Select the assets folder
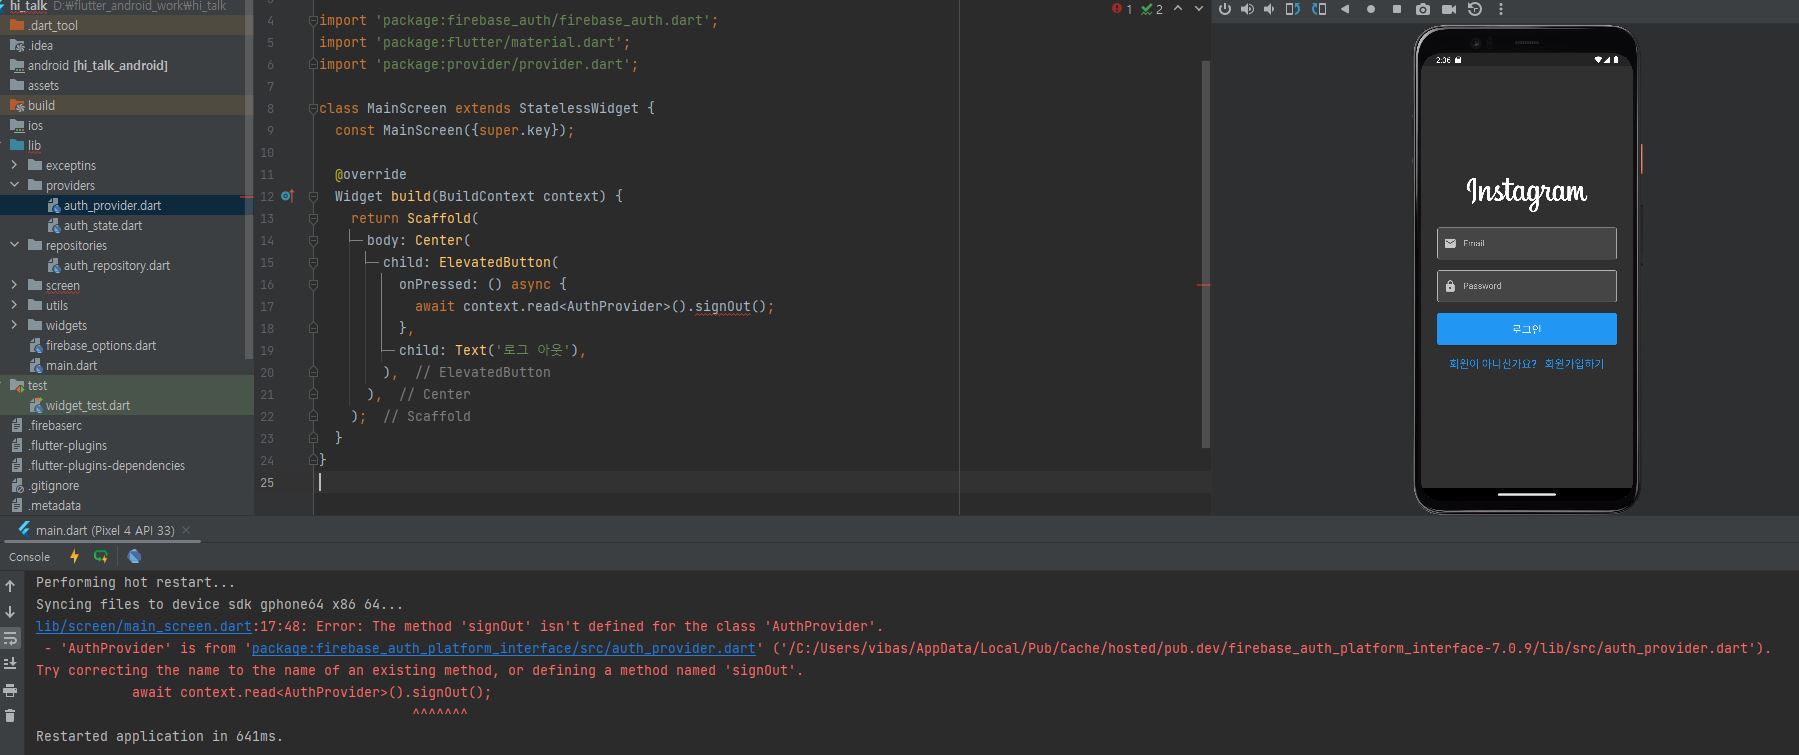Image resolution: width=1799 pixels, height=755 pixels. point(43,85)
